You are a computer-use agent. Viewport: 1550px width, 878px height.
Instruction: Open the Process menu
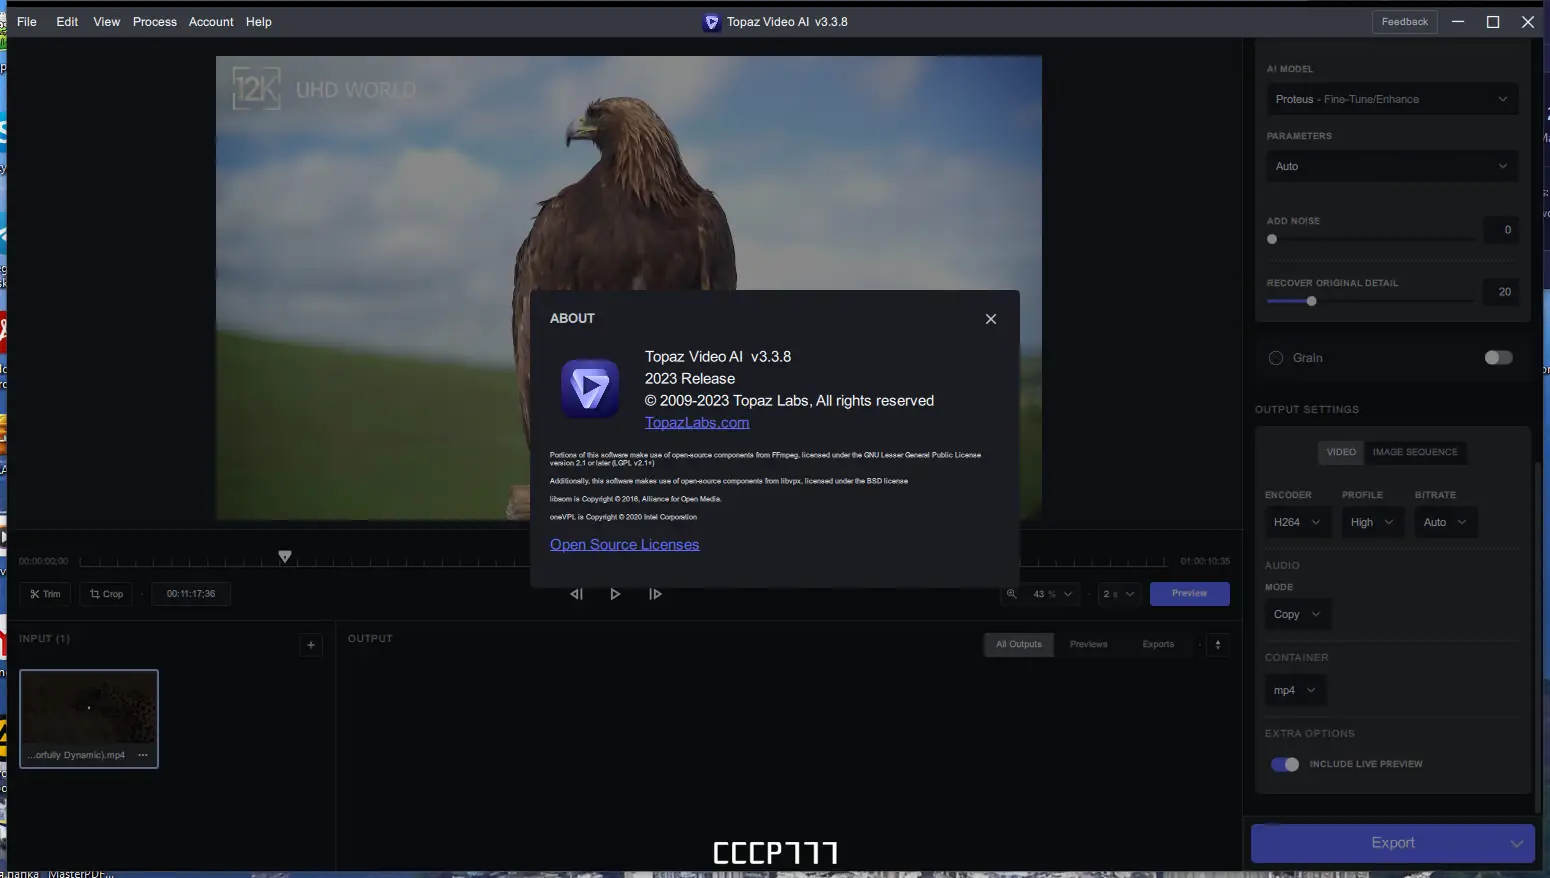point(154,21)
